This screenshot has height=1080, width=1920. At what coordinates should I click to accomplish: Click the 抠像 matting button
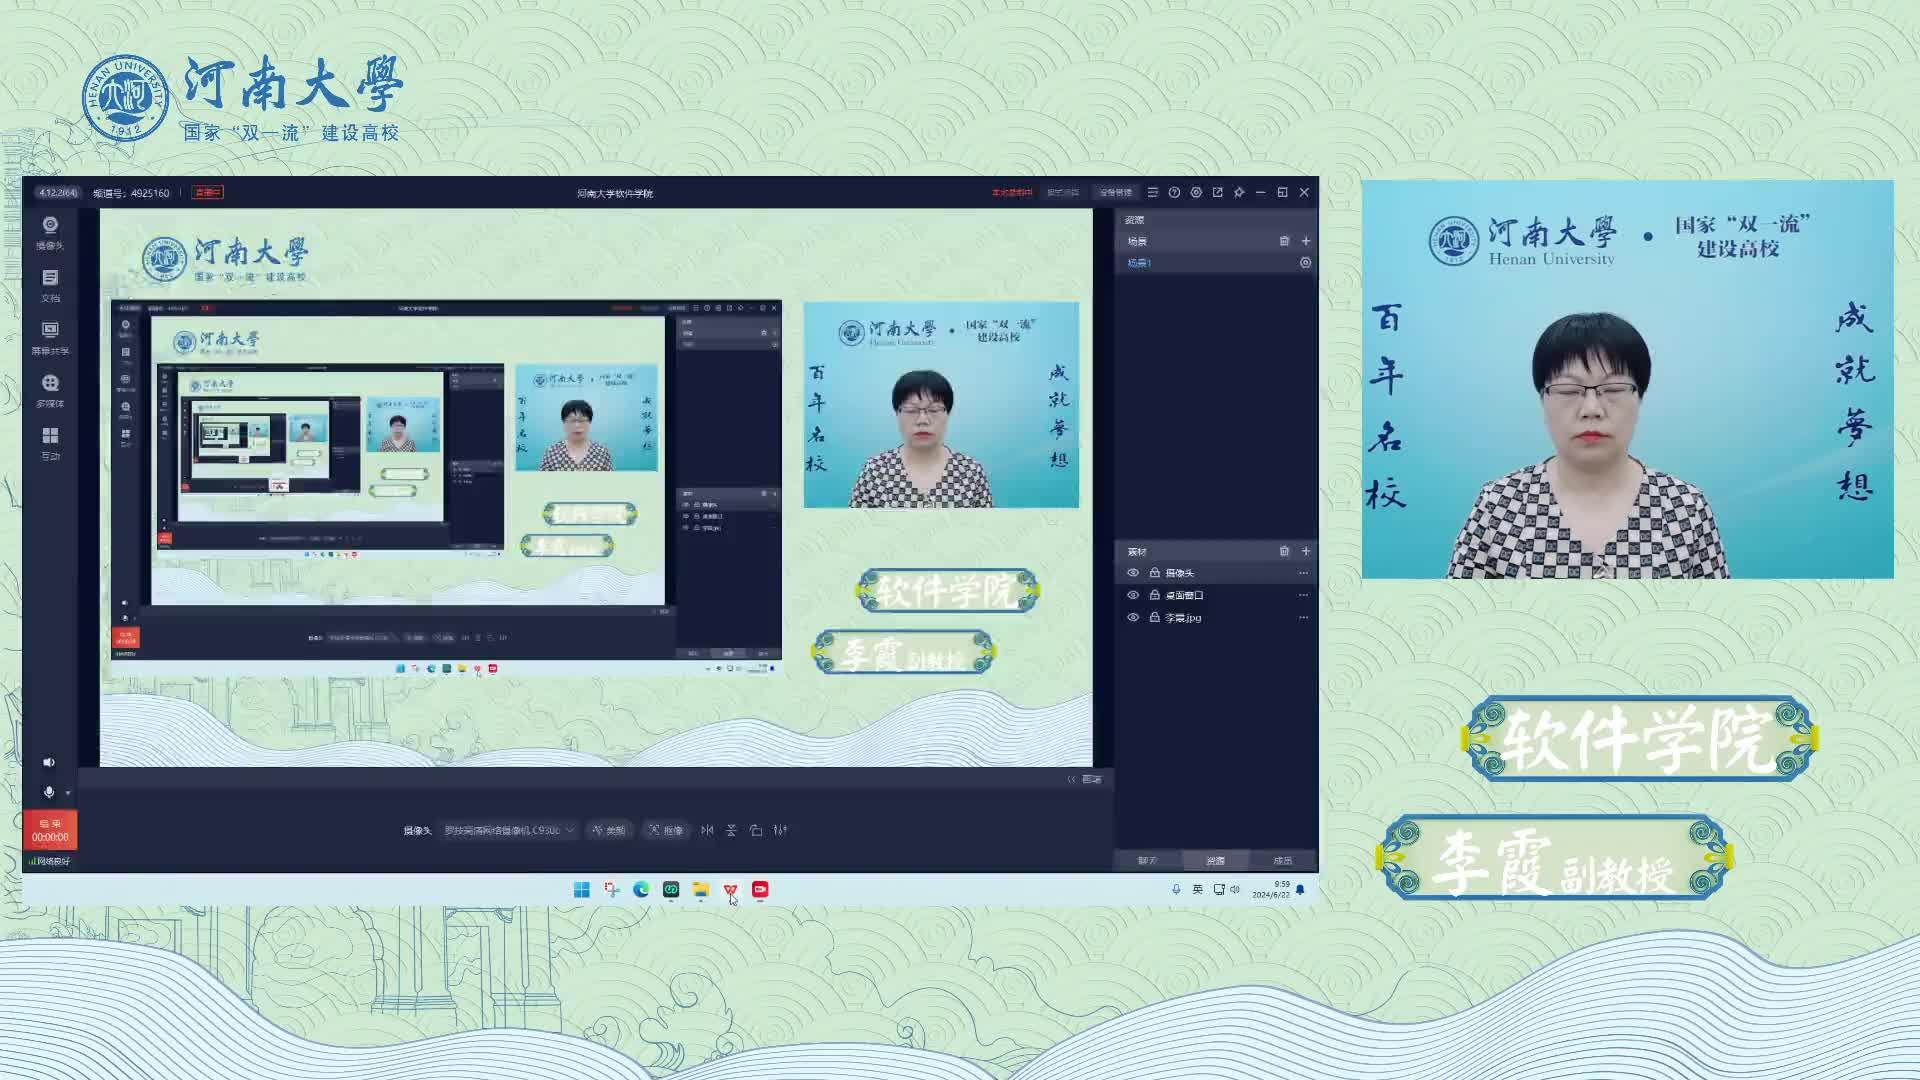point(666,830)
